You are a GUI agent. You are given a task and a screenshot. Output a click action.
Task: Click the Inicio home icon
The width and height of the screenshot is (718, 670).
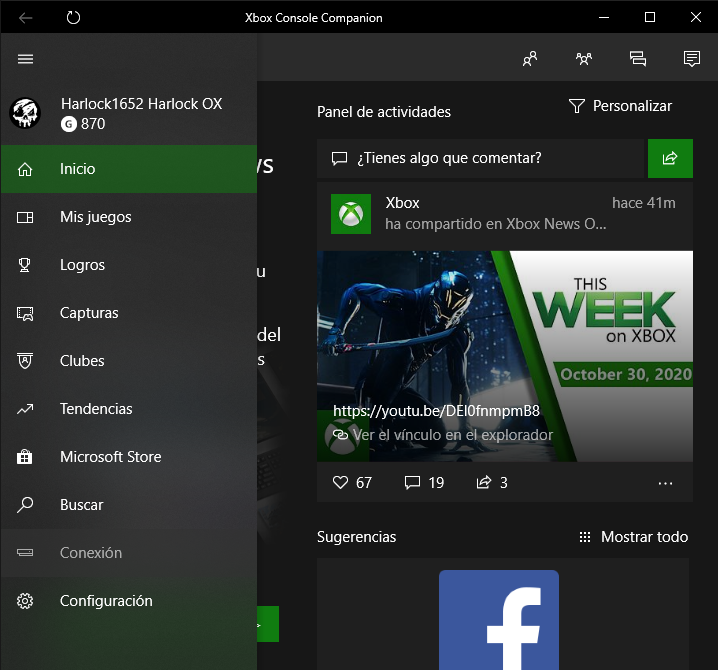pyautogui.click(x=25, y=169)
